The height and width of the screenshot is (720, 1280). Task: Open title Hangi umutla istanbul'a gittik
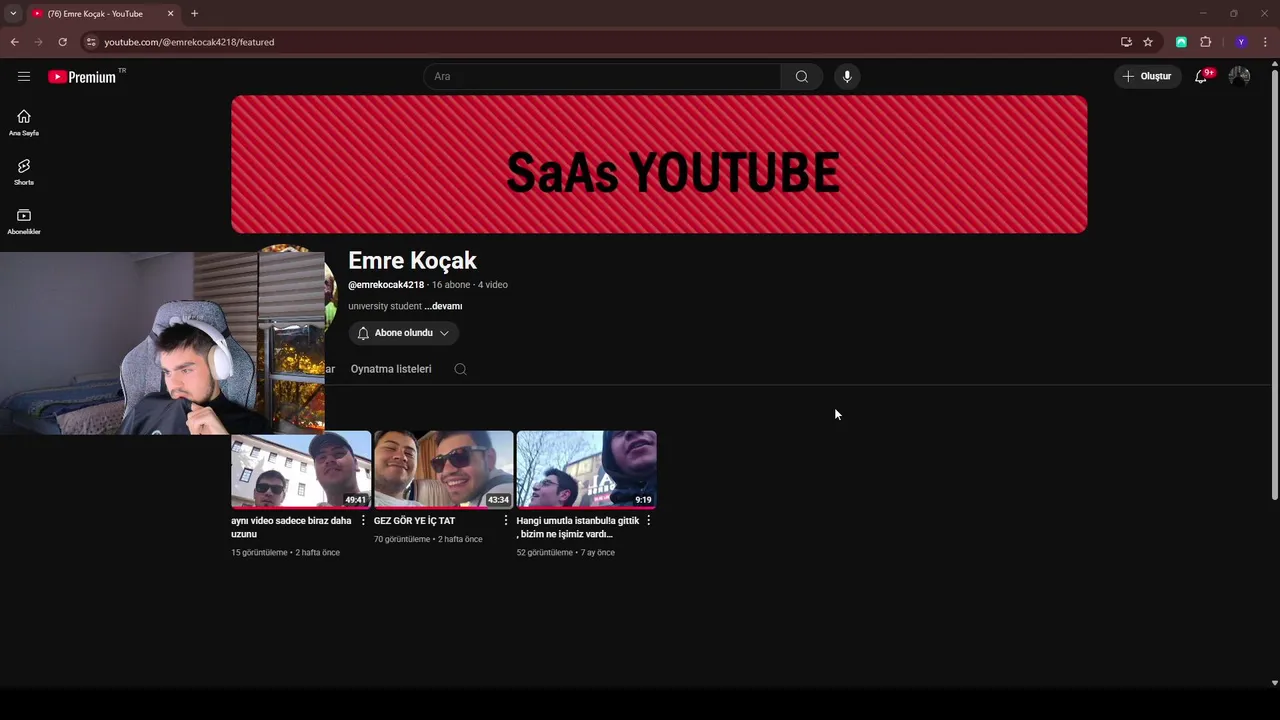pos(578,527)
